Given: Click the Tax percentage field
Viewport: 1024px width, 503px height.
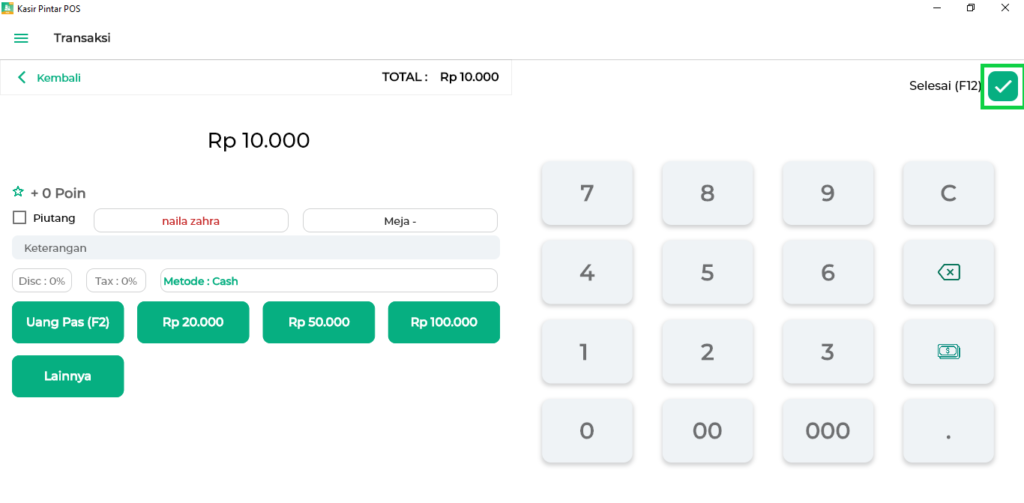Looking at the screenshot, I should (x=116, y=281).
